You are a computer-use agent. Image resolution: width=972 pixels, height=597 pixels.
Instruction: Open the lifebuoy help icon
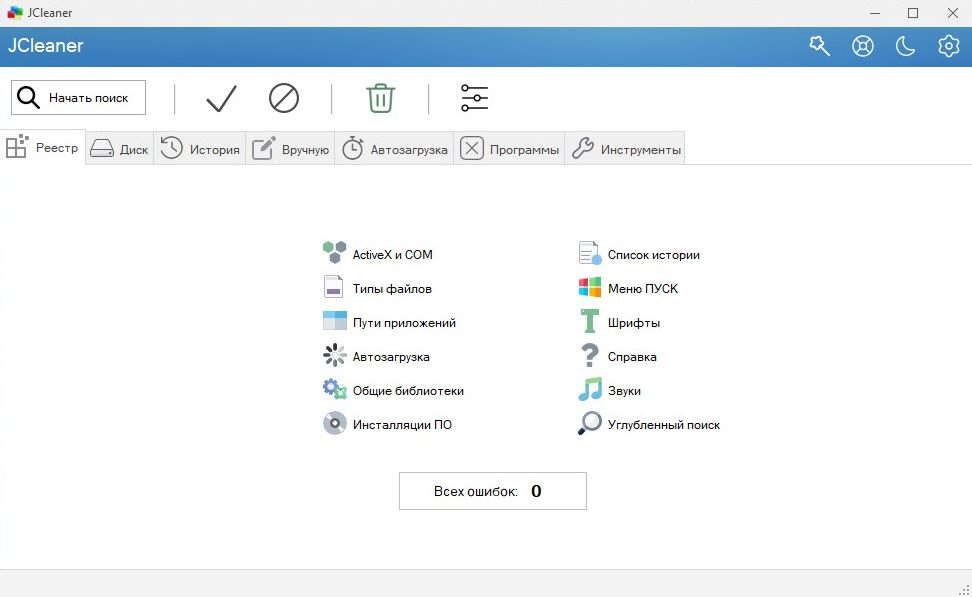[863, 46]
